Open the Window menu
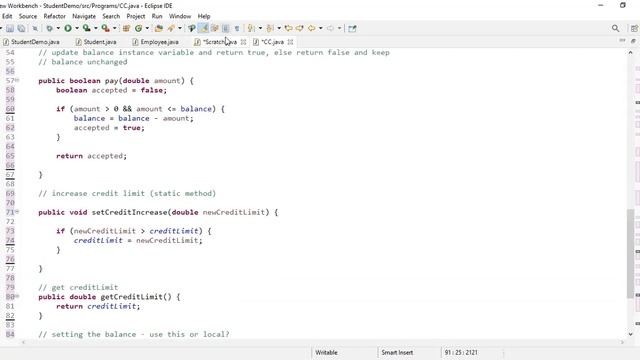640x360 pixels. pos(180,16)
